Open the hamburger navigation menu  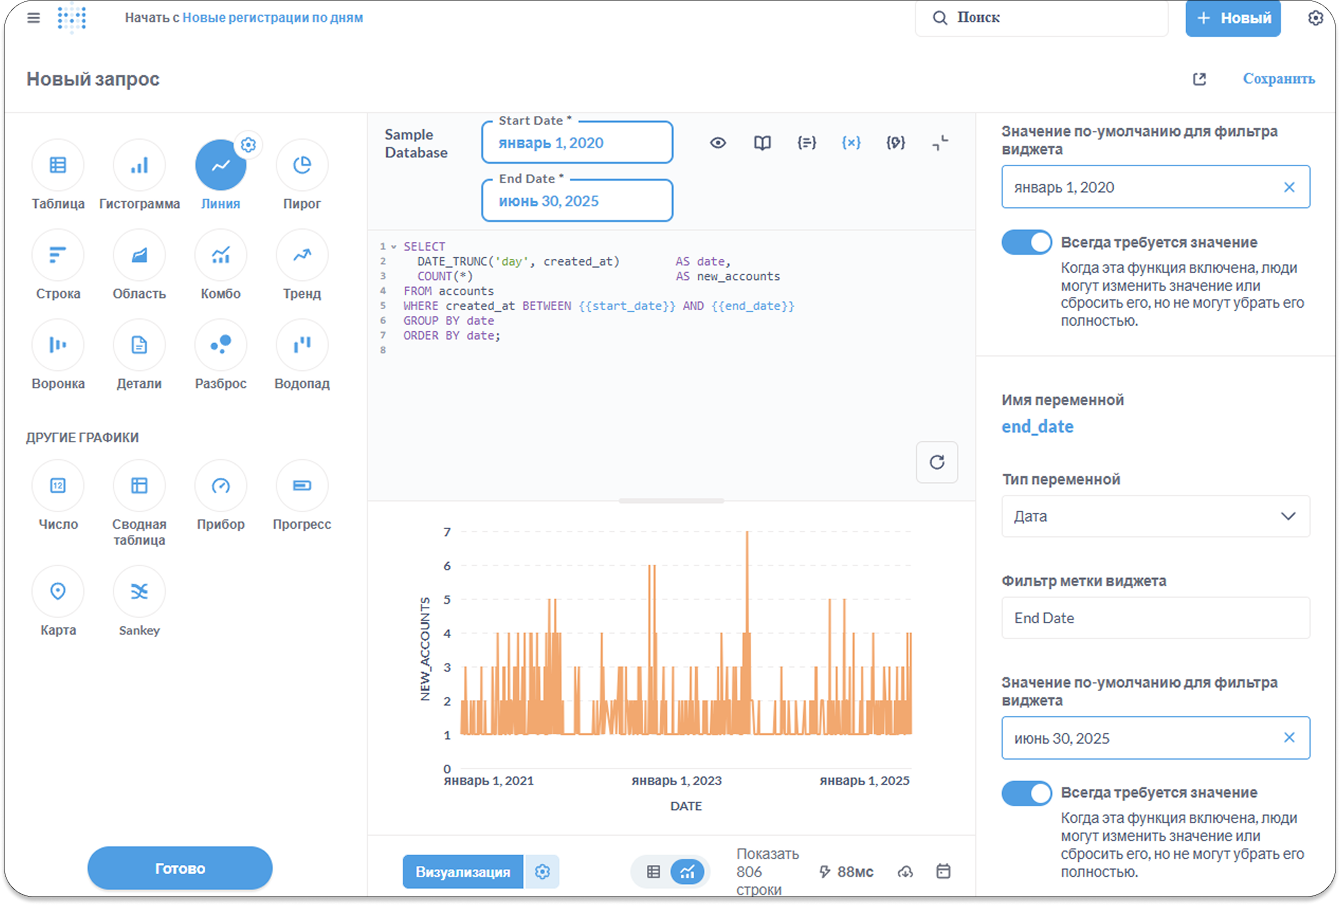(x=33, y=18)
